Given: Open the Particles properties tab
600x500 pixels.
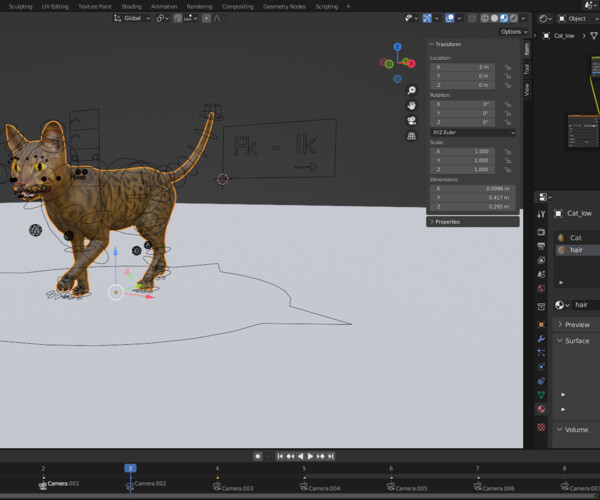Looking at the screenshot, I should [x=541, y=353].
